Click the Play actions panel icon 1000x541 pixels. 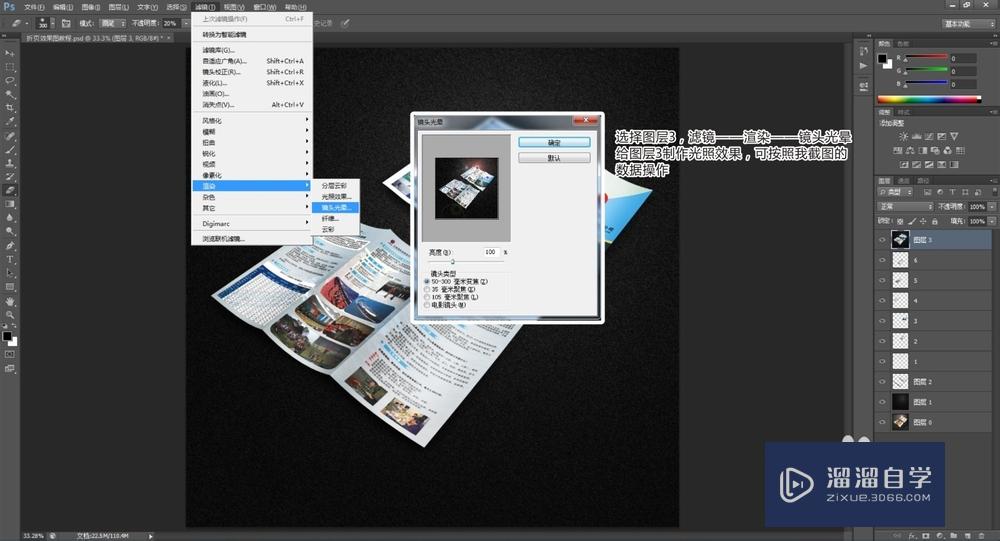[863, 66]
